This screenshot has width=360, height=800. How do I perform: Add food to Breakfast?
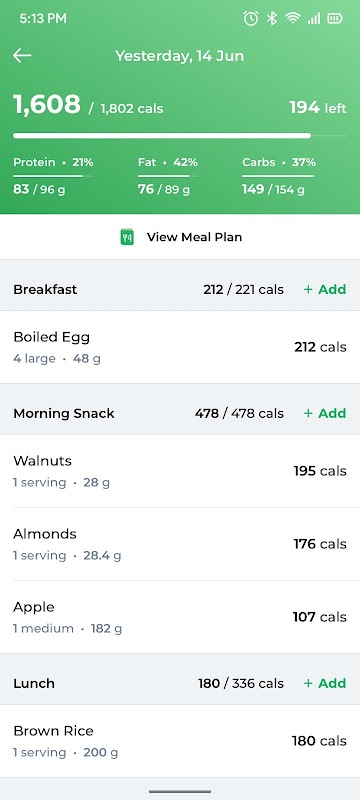(325, 289)
